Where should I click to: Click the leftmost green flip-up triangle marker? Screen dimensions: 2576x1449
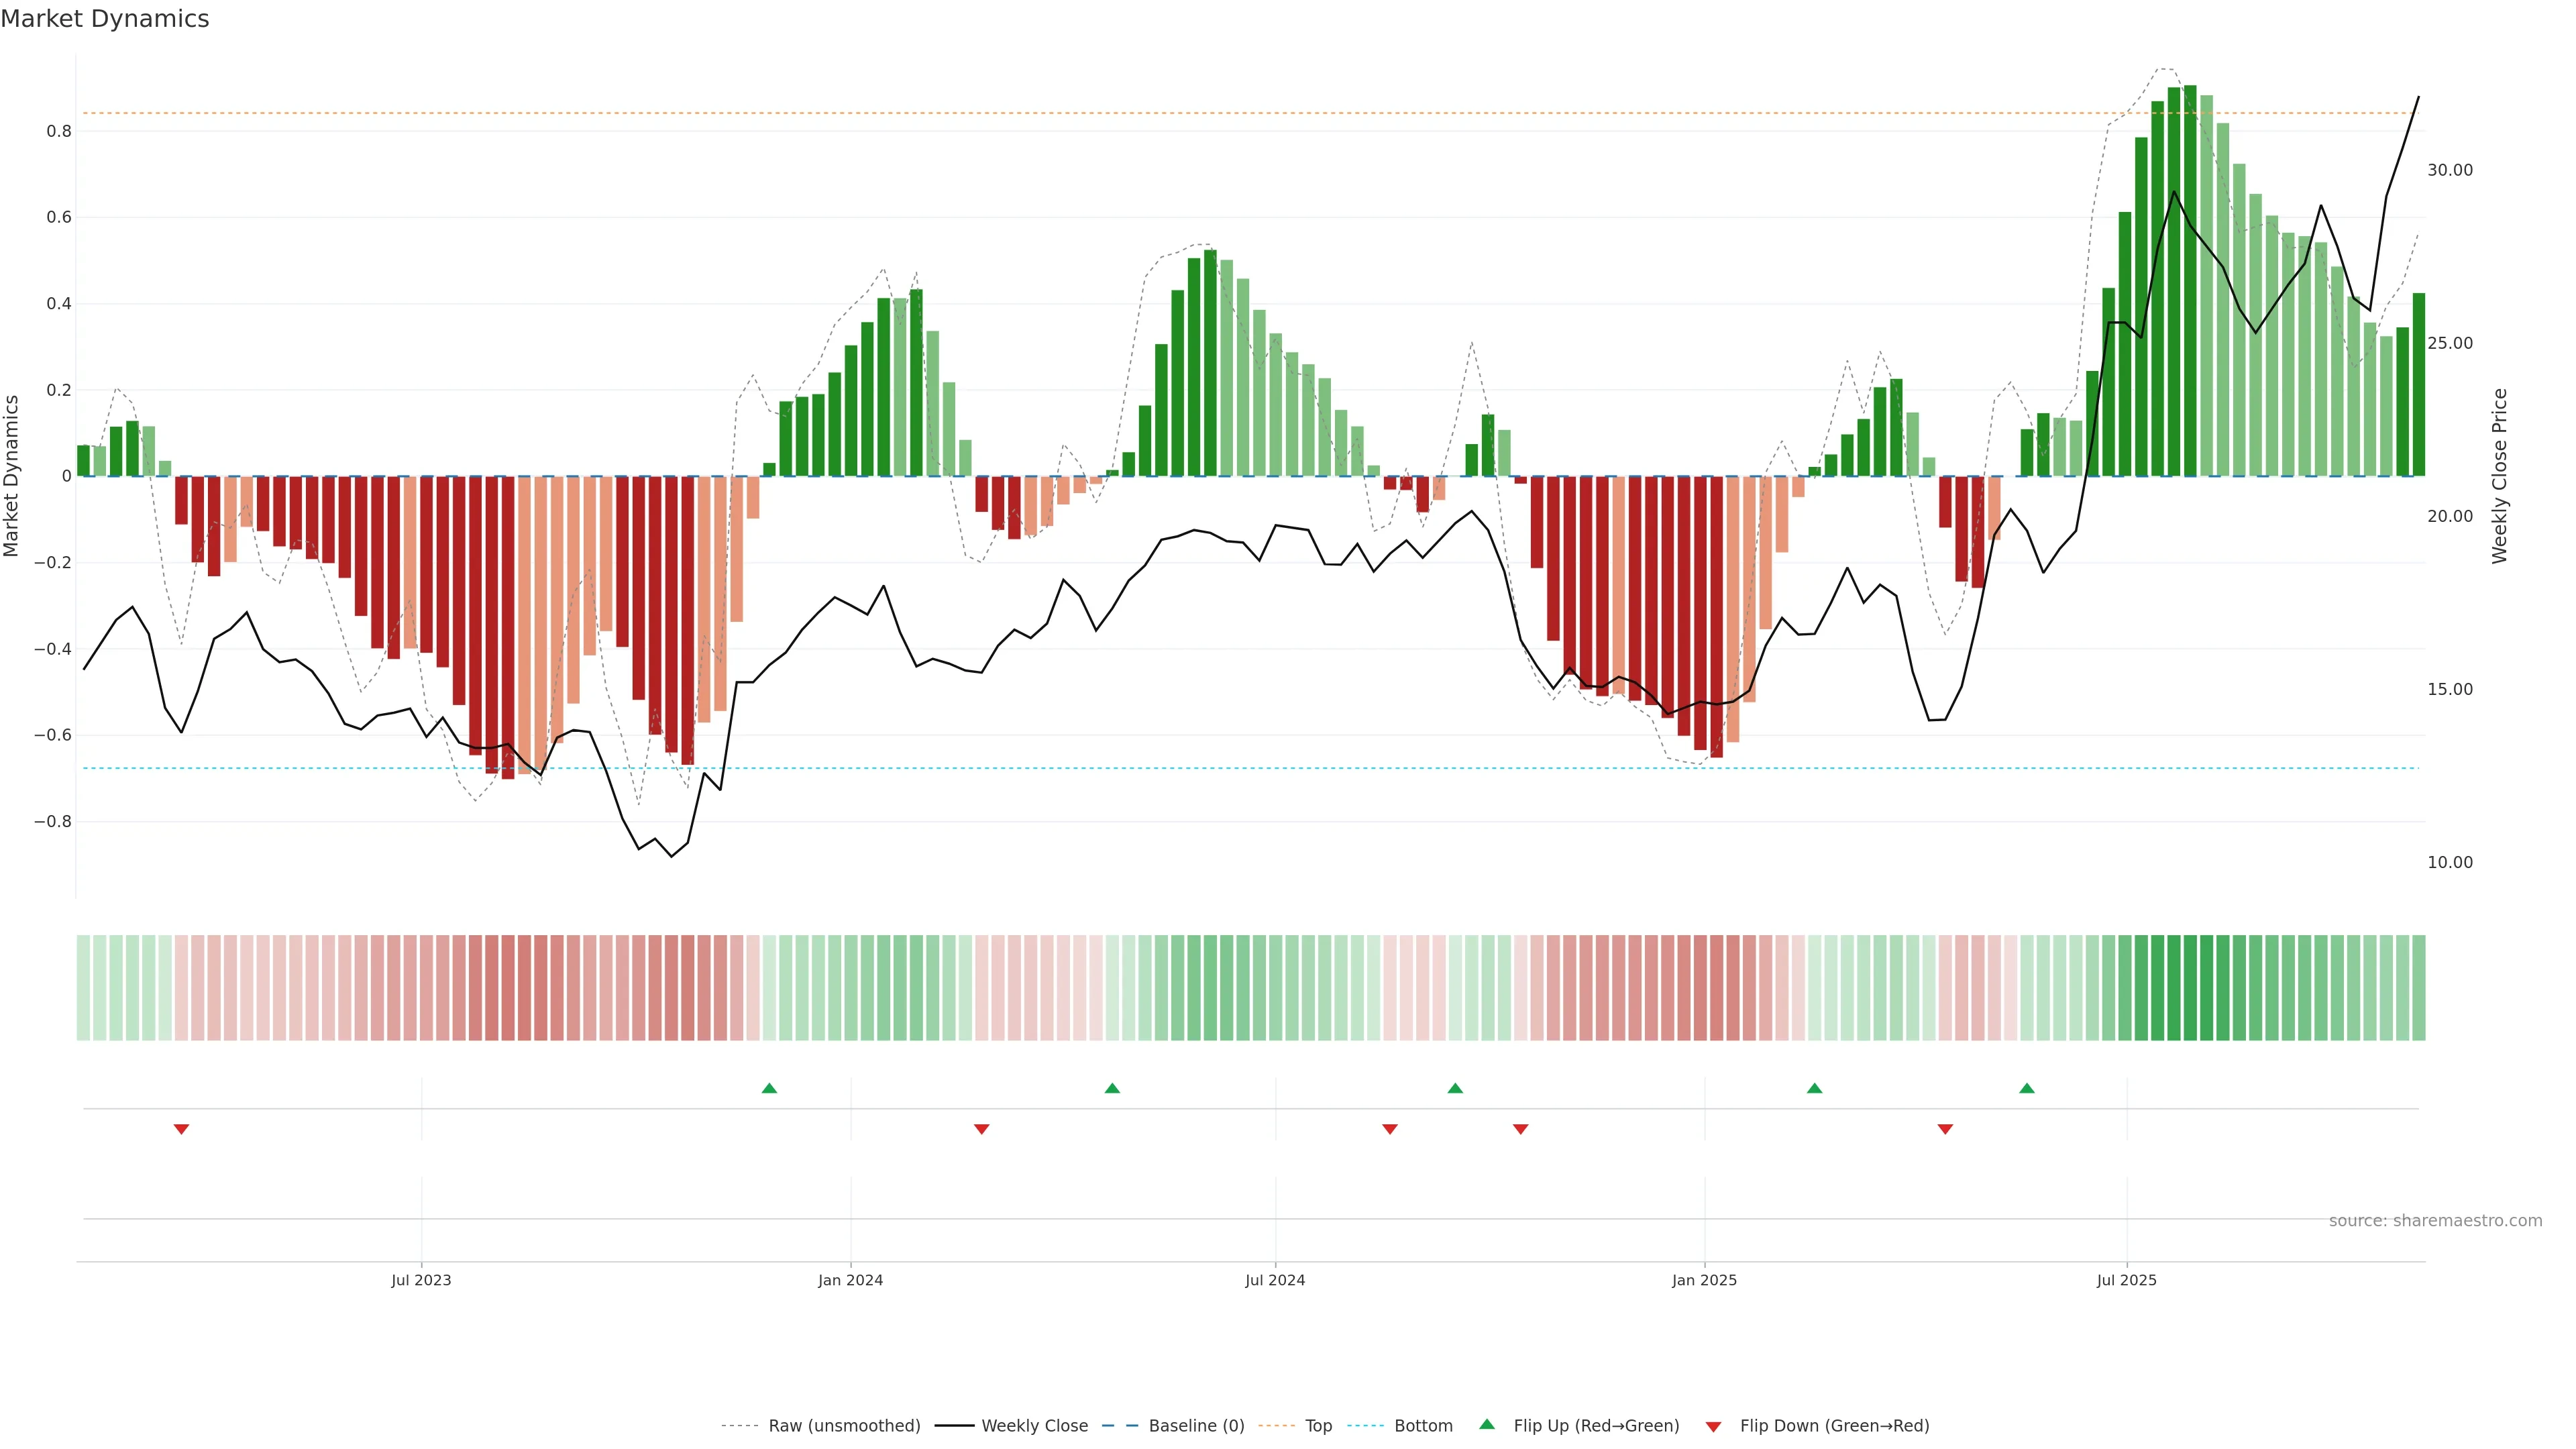pos(769,1088)
